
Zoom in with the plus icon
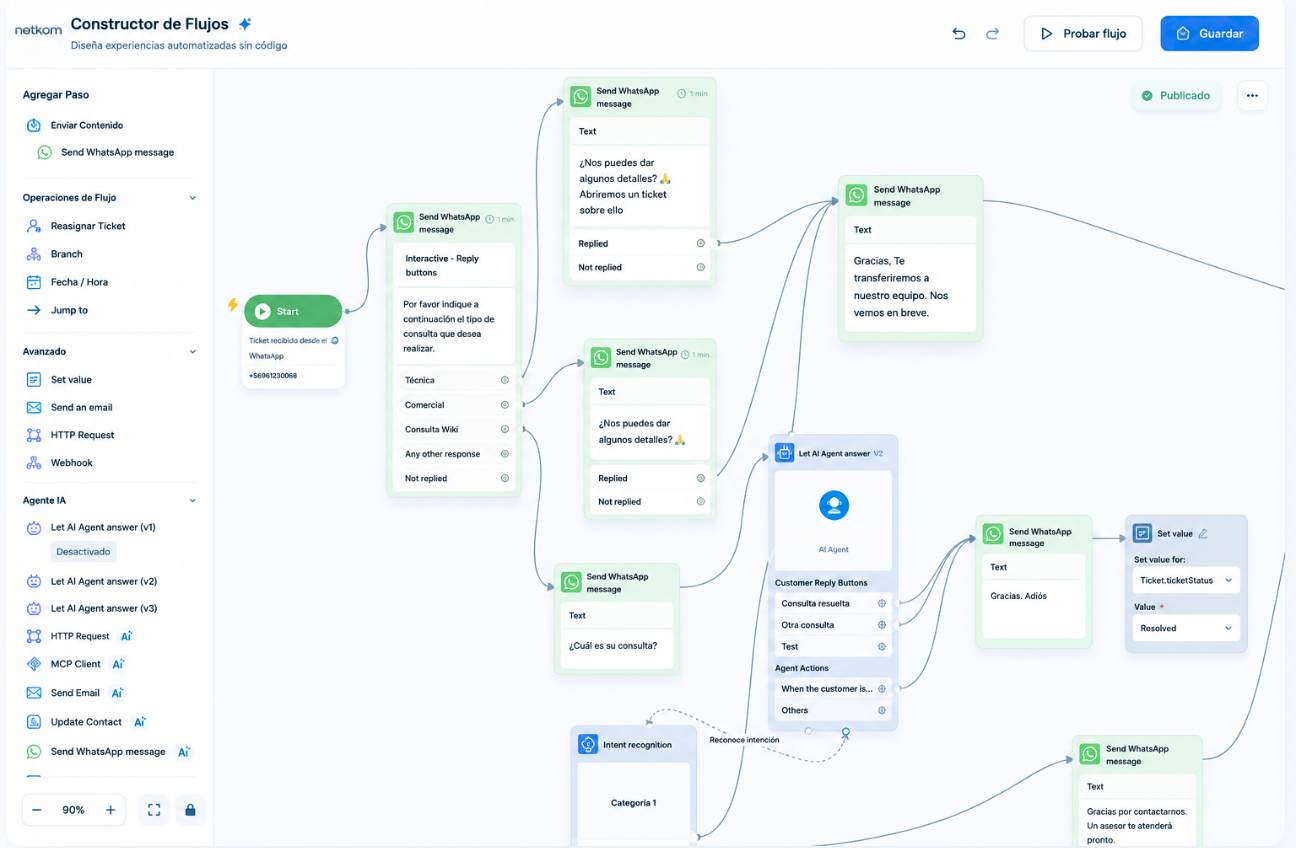(x=110, y=810)
